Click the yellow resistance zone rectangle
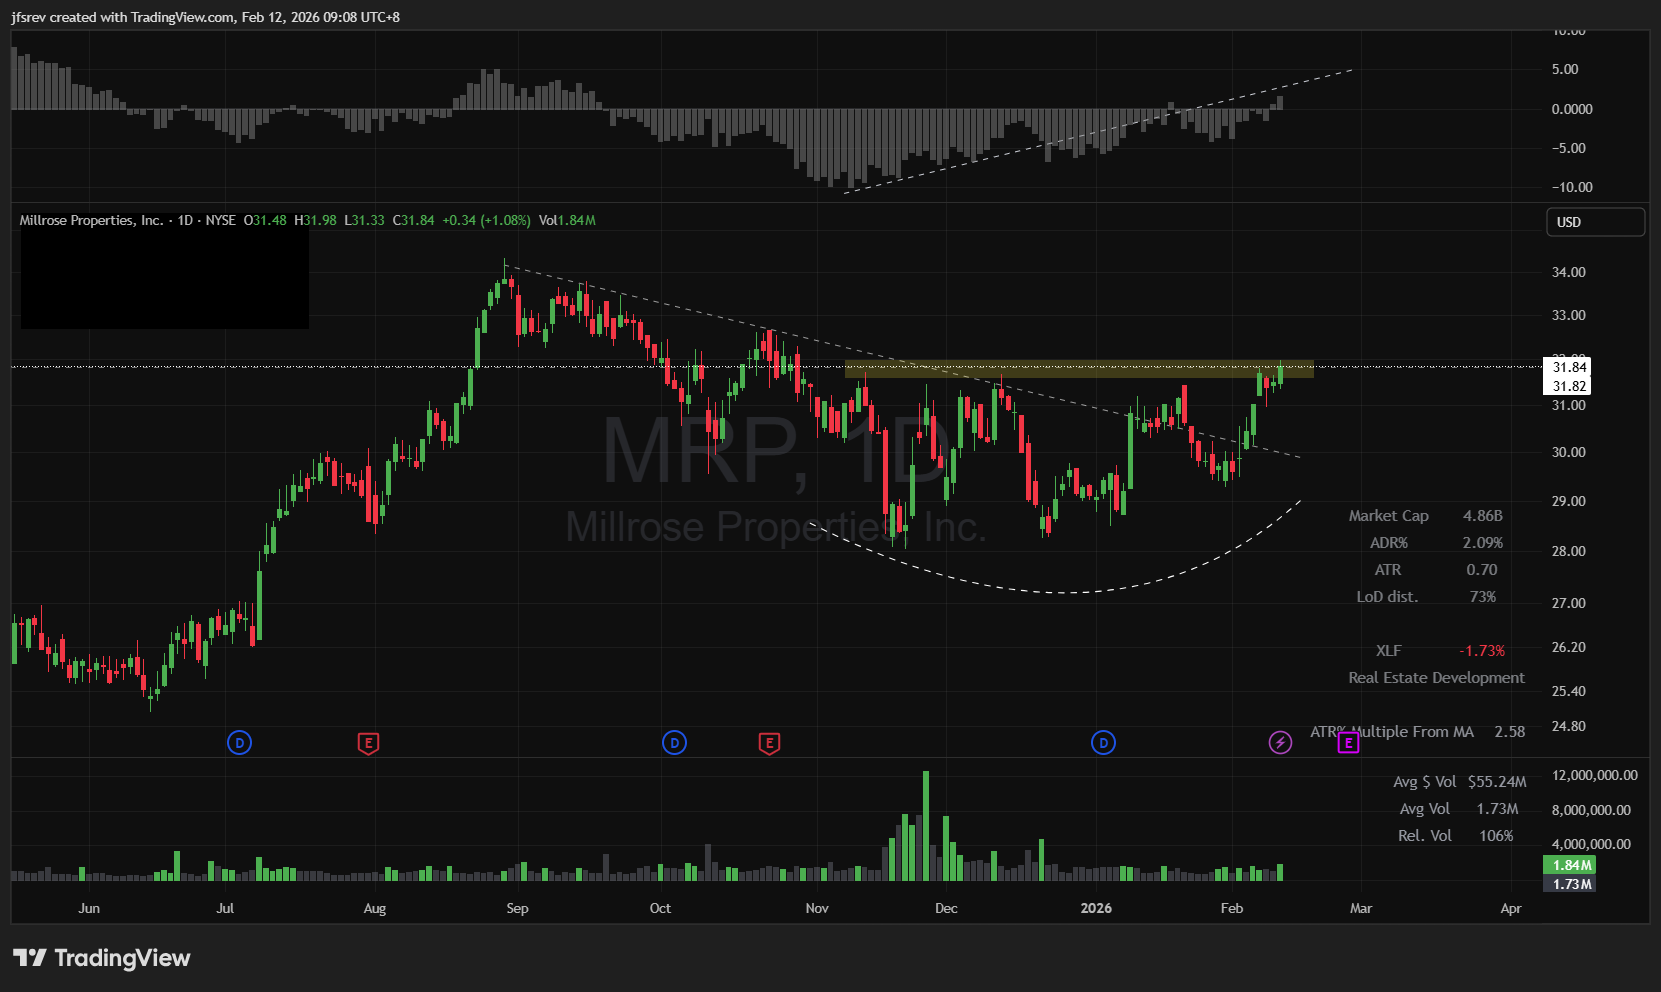Screen dimensions: 1661x992 [1079, 369]
